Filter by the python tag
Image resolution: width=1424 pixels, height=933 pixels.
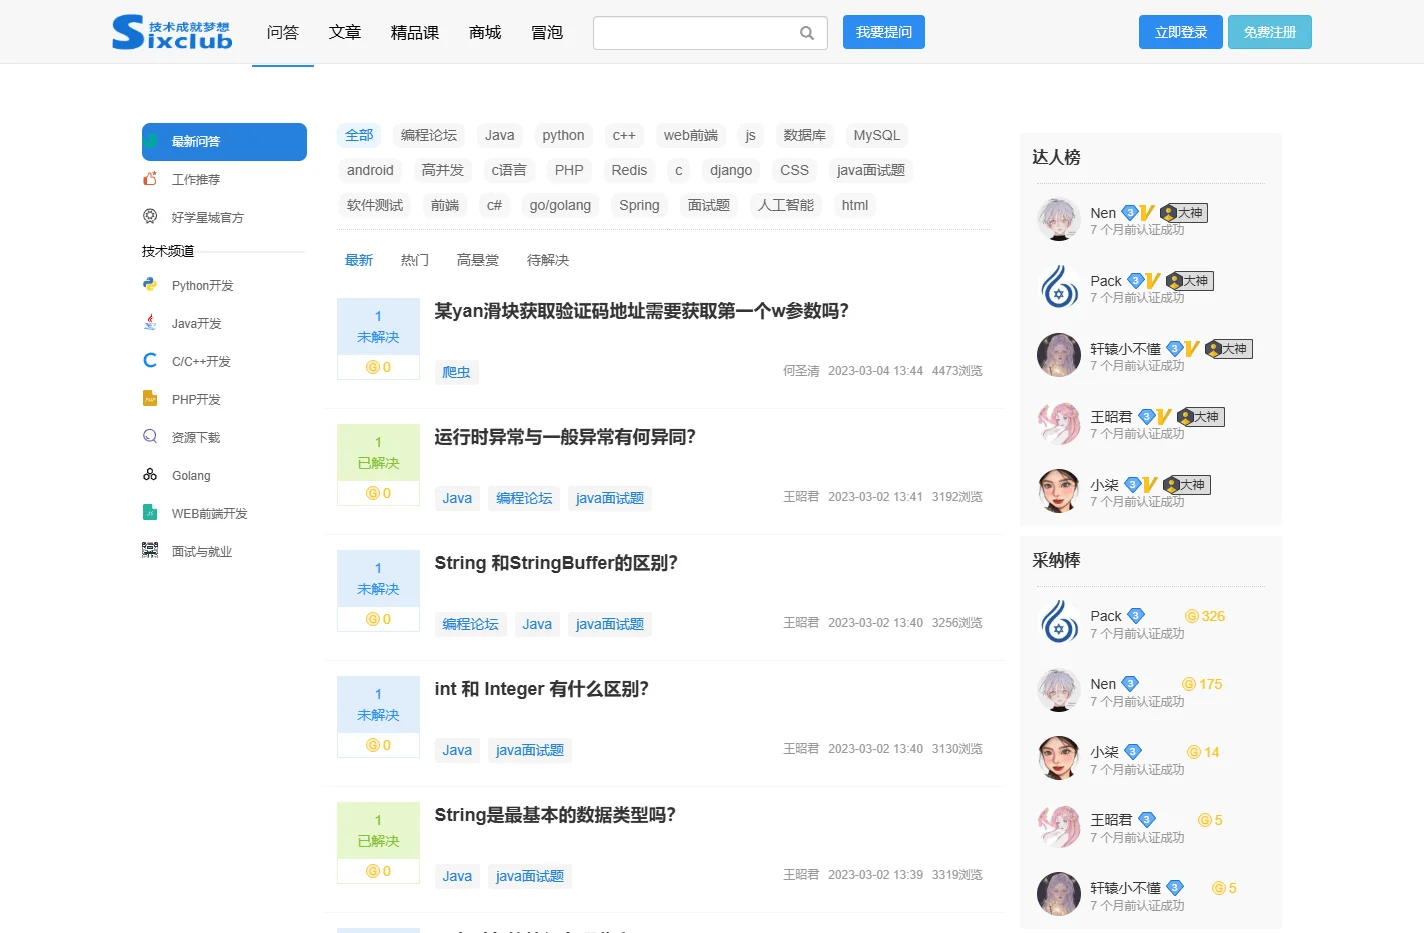(x=563, y=135)
